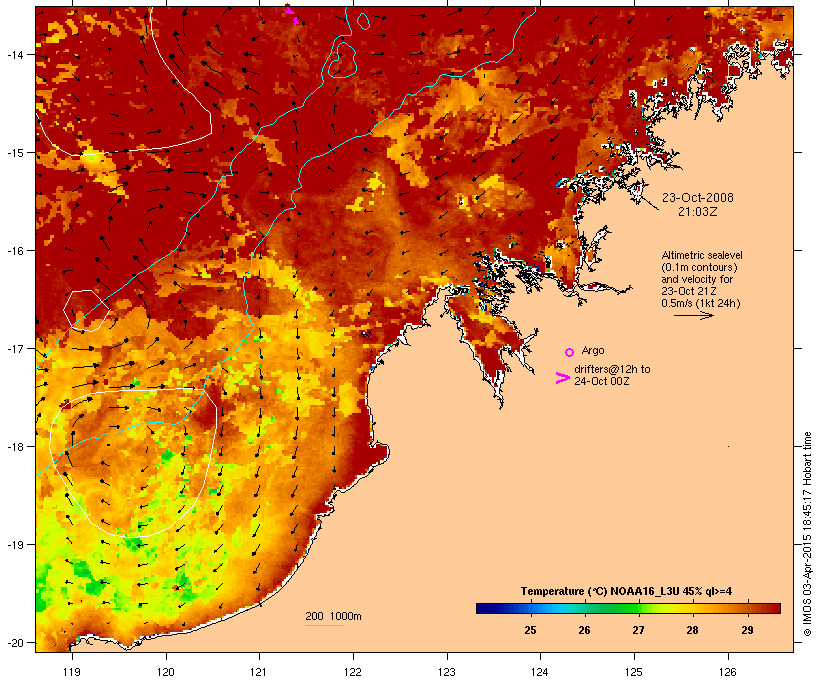This screenshot has width=820, height=680.
Task: Click the colorbar tick label 27
Action: point(638,630)
